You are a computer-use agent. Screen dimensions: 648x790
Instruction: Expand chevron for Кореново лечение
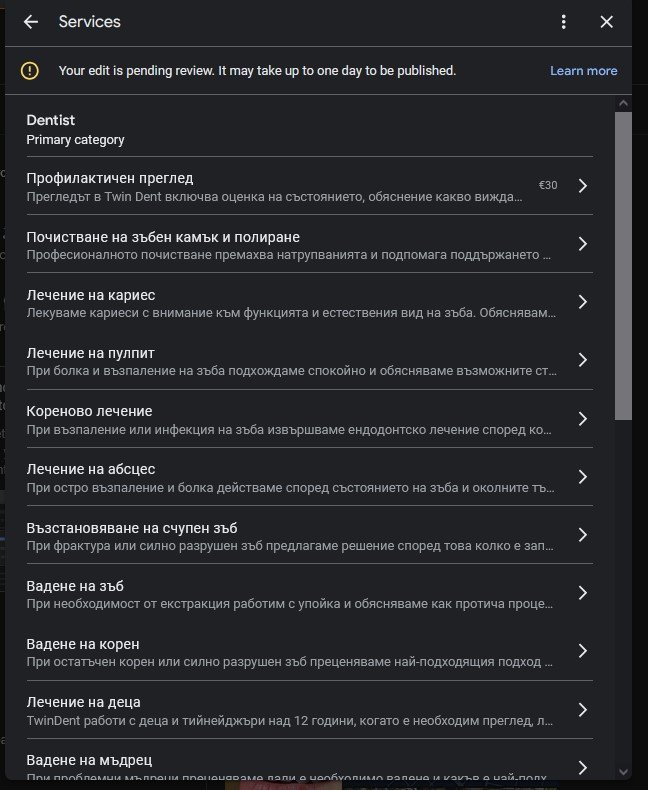coord(582,418)
